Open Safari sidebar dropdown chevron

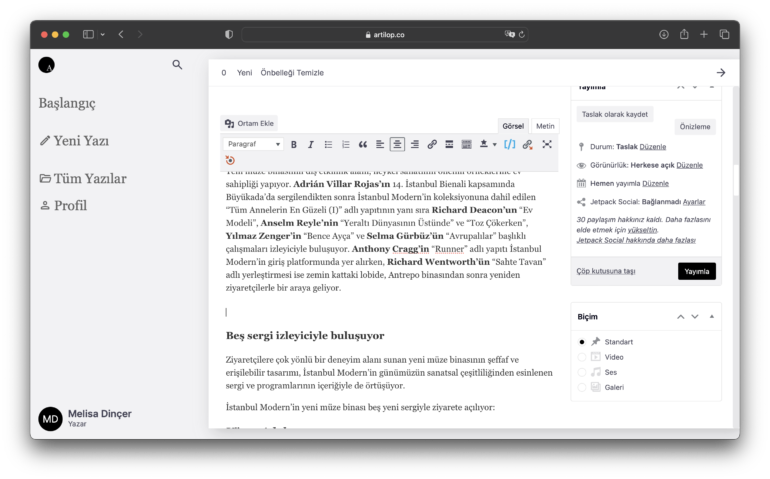point(103,34)
